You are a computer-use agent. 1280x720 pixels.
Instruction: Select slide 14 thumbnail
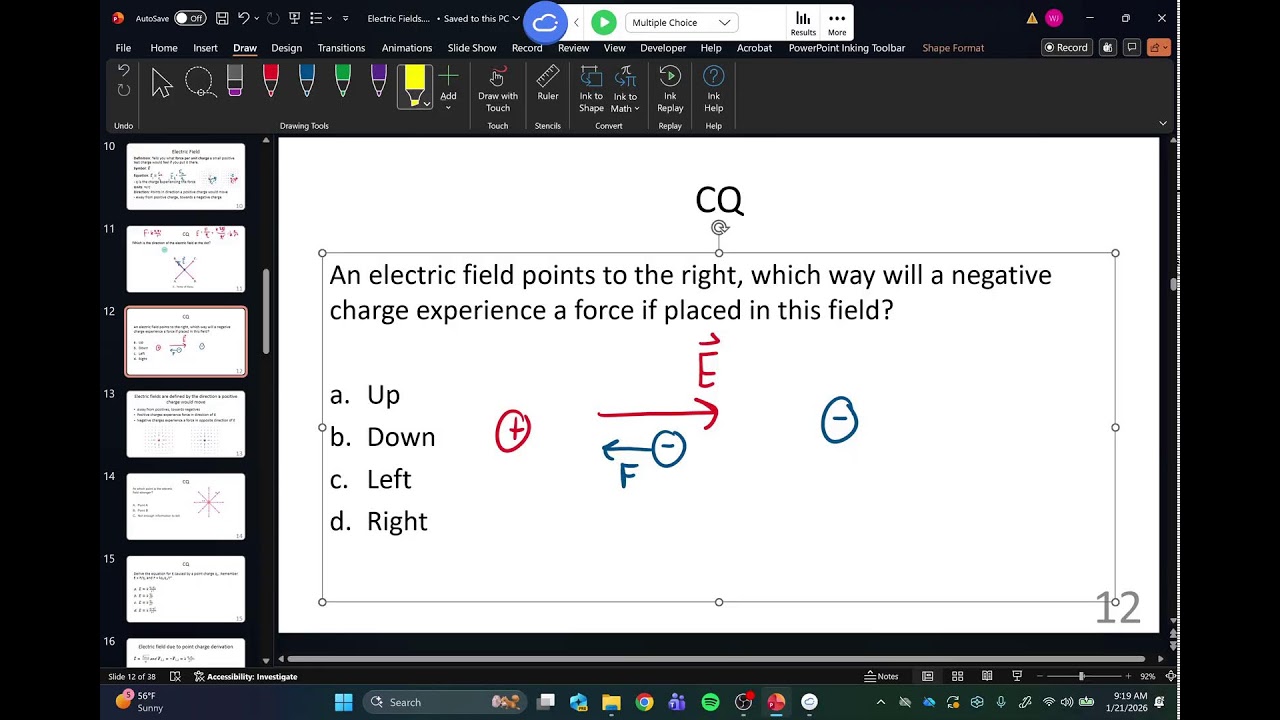pyautogui.click(x=186, y=506)
